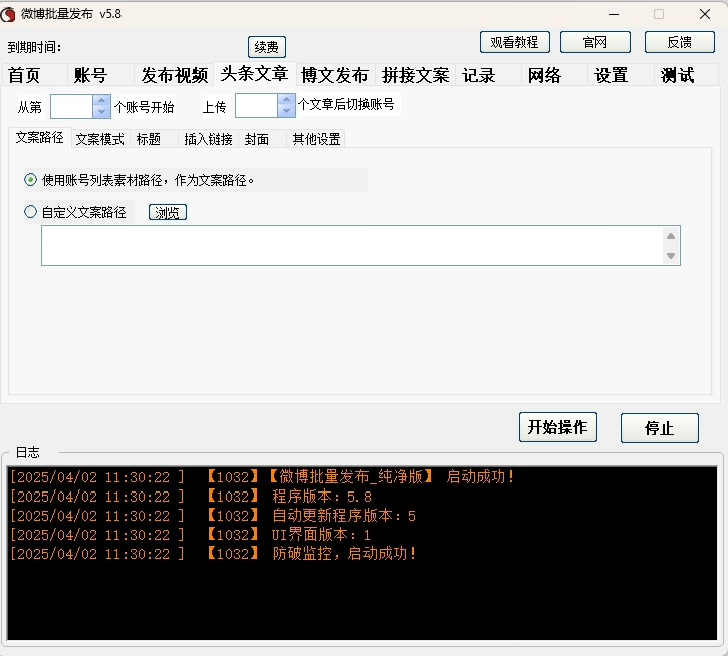This screenshot has width=728, height=656.
Task: Open the 博文发布 tab
Action: click(x=335, y=75)
